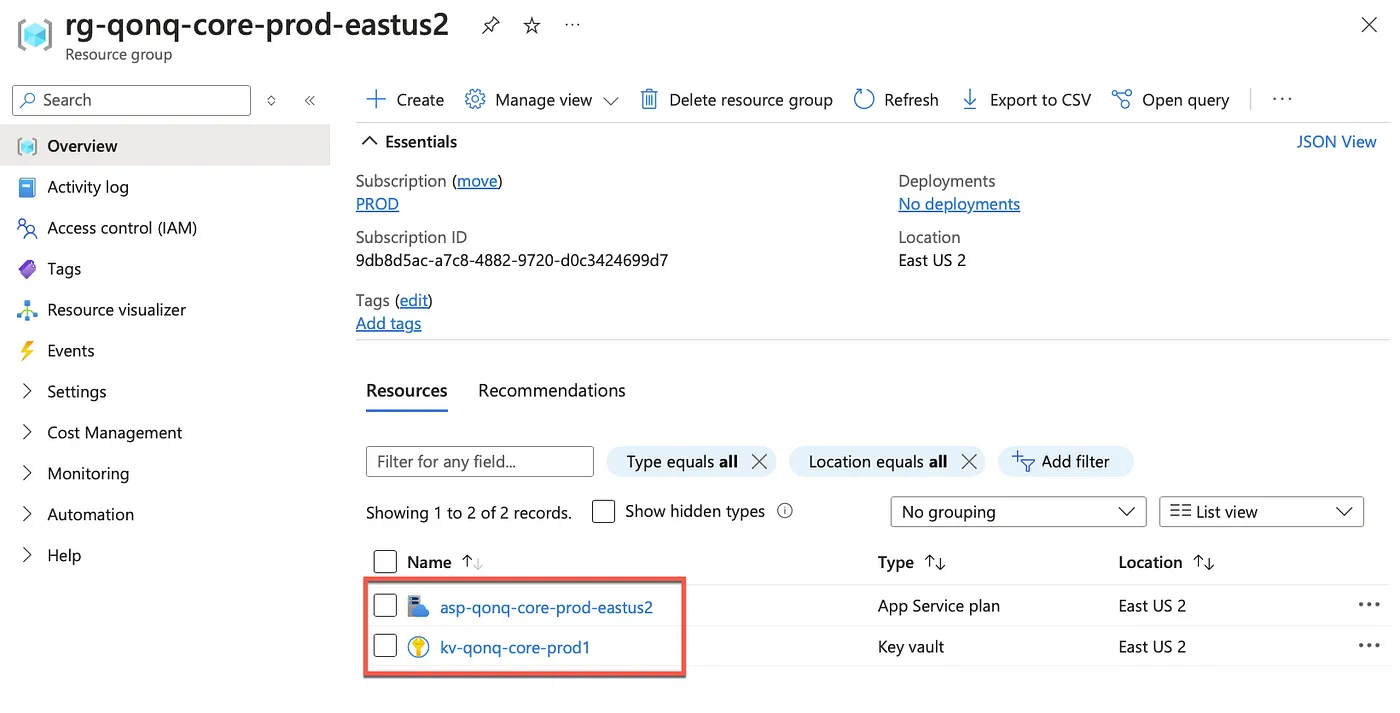
Task: Close the resource group blade
Action: click(x=1369, y=25)
